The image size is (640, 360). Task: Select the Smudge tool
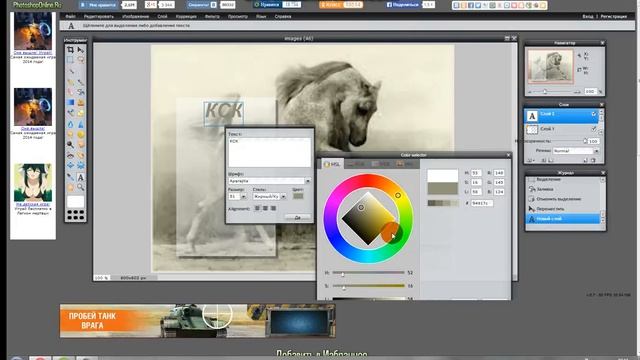(x=70, y=134)
